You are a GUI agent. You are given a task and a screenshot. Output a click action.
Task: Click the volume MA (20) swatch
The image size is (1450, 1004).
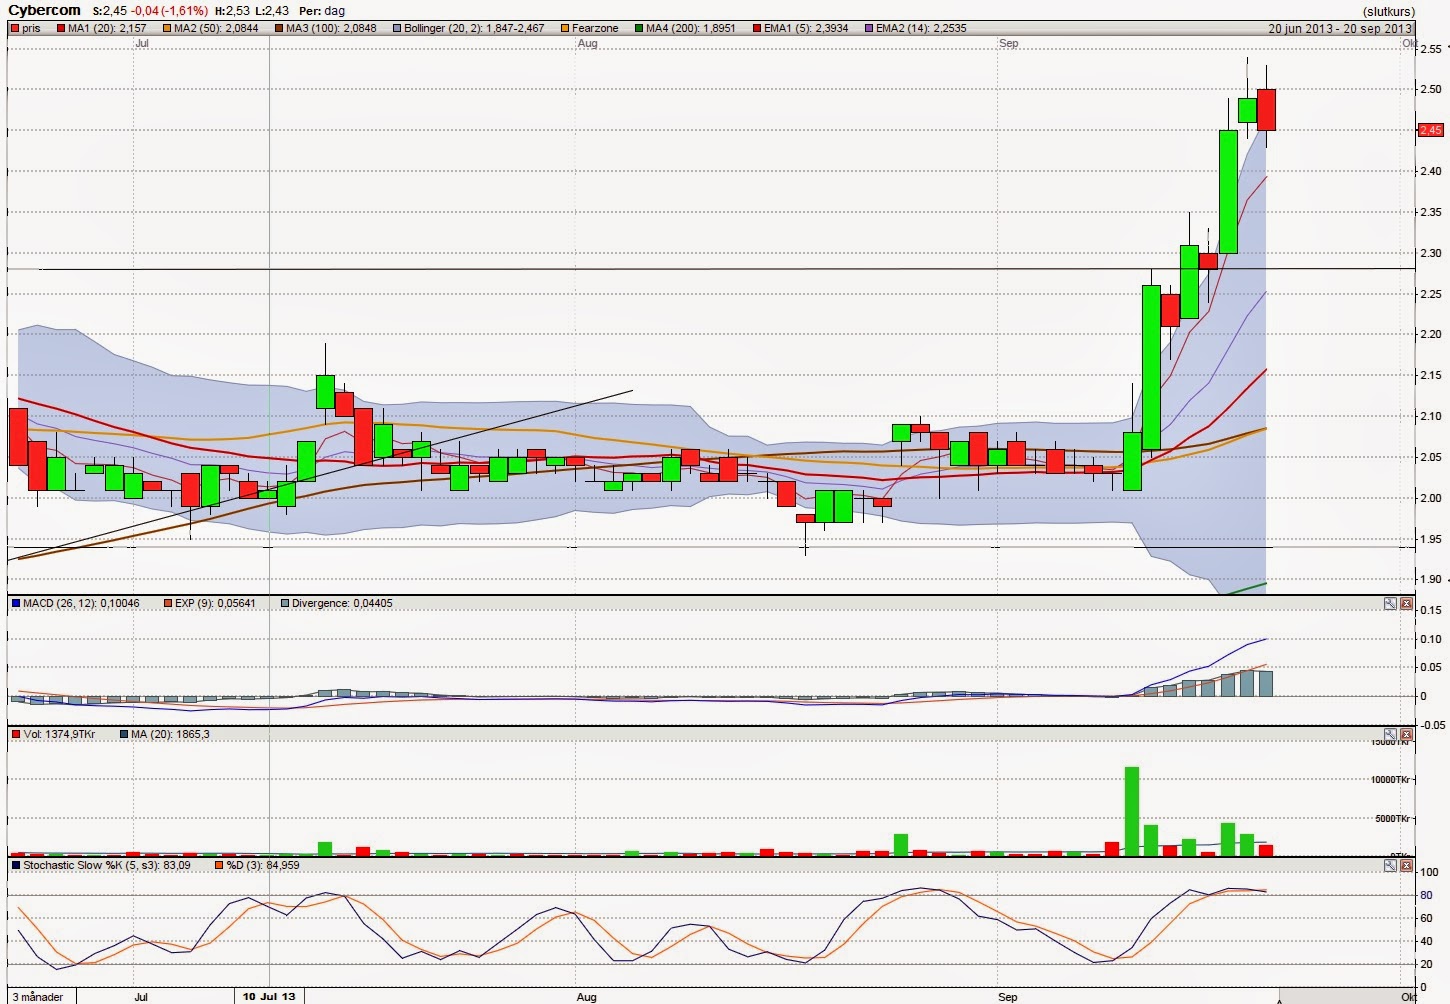pos(123,734)
